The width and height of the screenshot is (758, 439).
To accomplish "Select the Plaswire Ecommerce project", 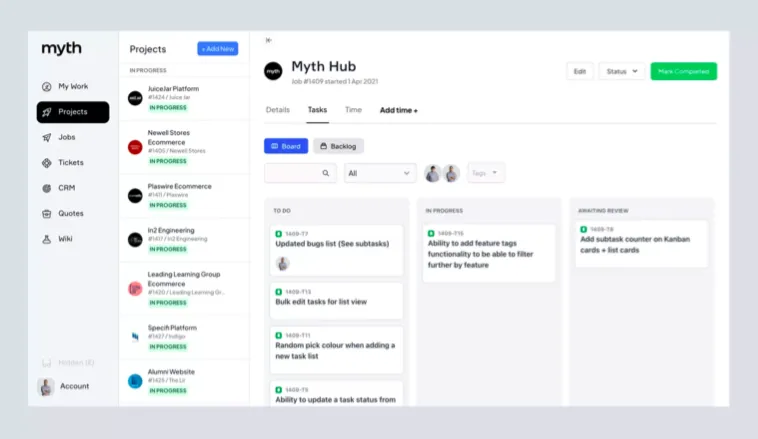I will [x=184, y=196].
